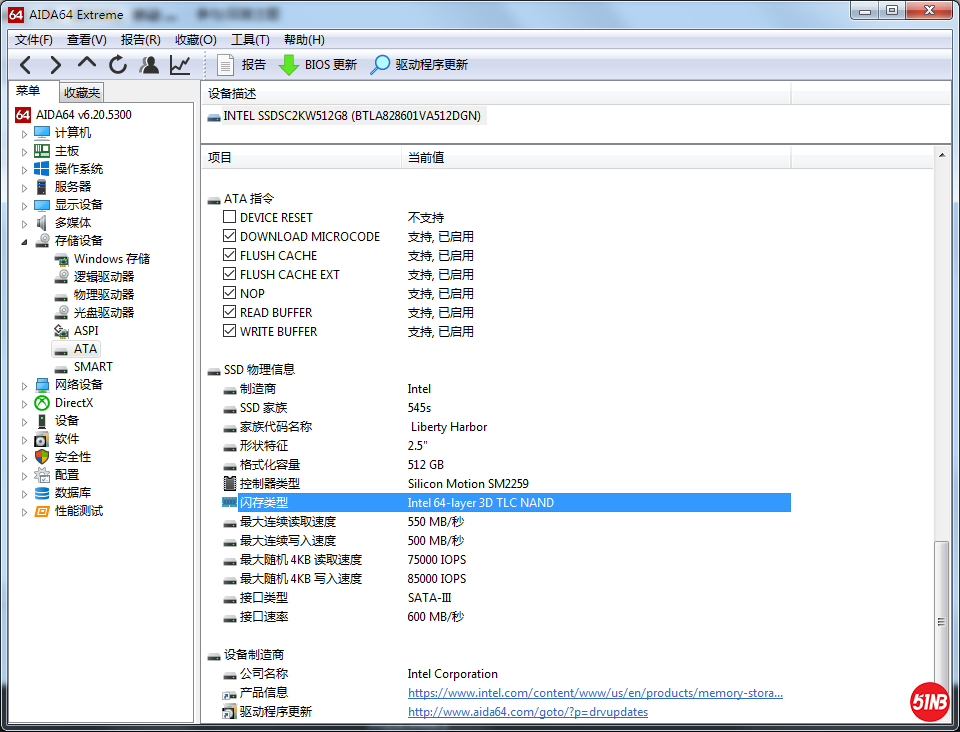Open the 工具(T) menu
Screen dimensions: 960x732
[x=250, y=39]
